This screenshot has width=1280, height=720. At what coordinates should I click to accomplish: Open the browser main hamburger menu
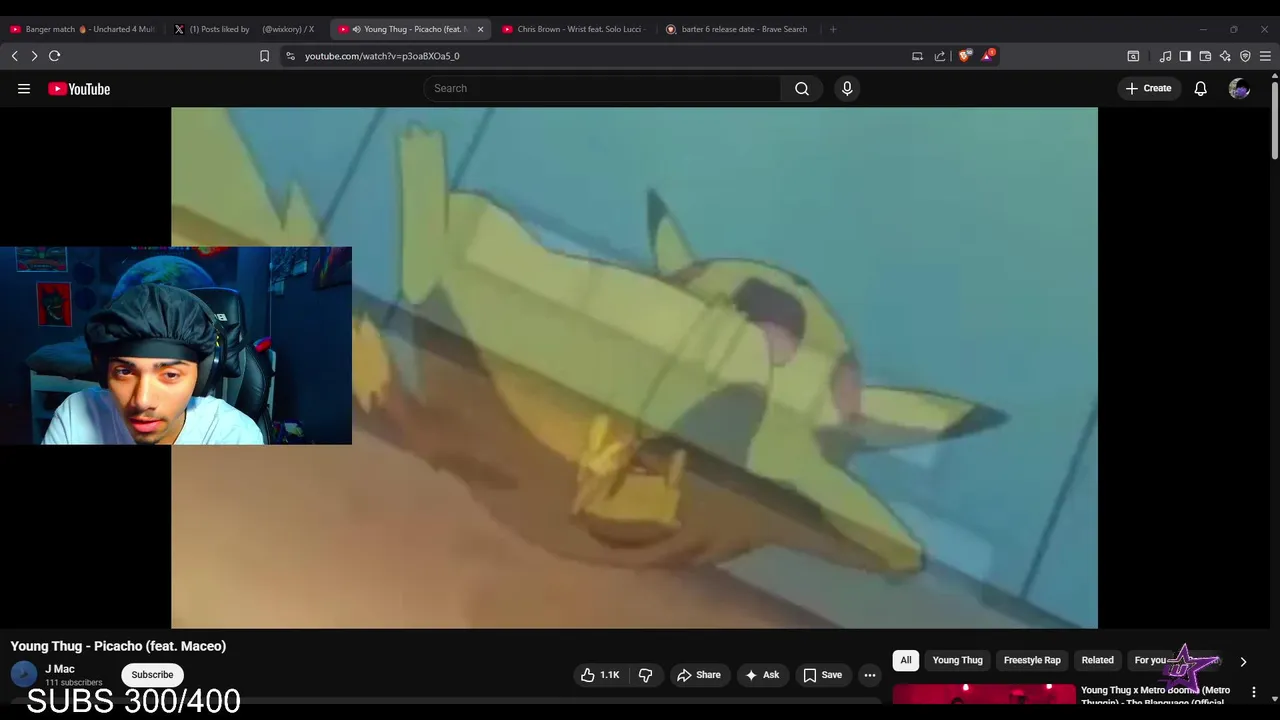click(x=1266, y=56)
